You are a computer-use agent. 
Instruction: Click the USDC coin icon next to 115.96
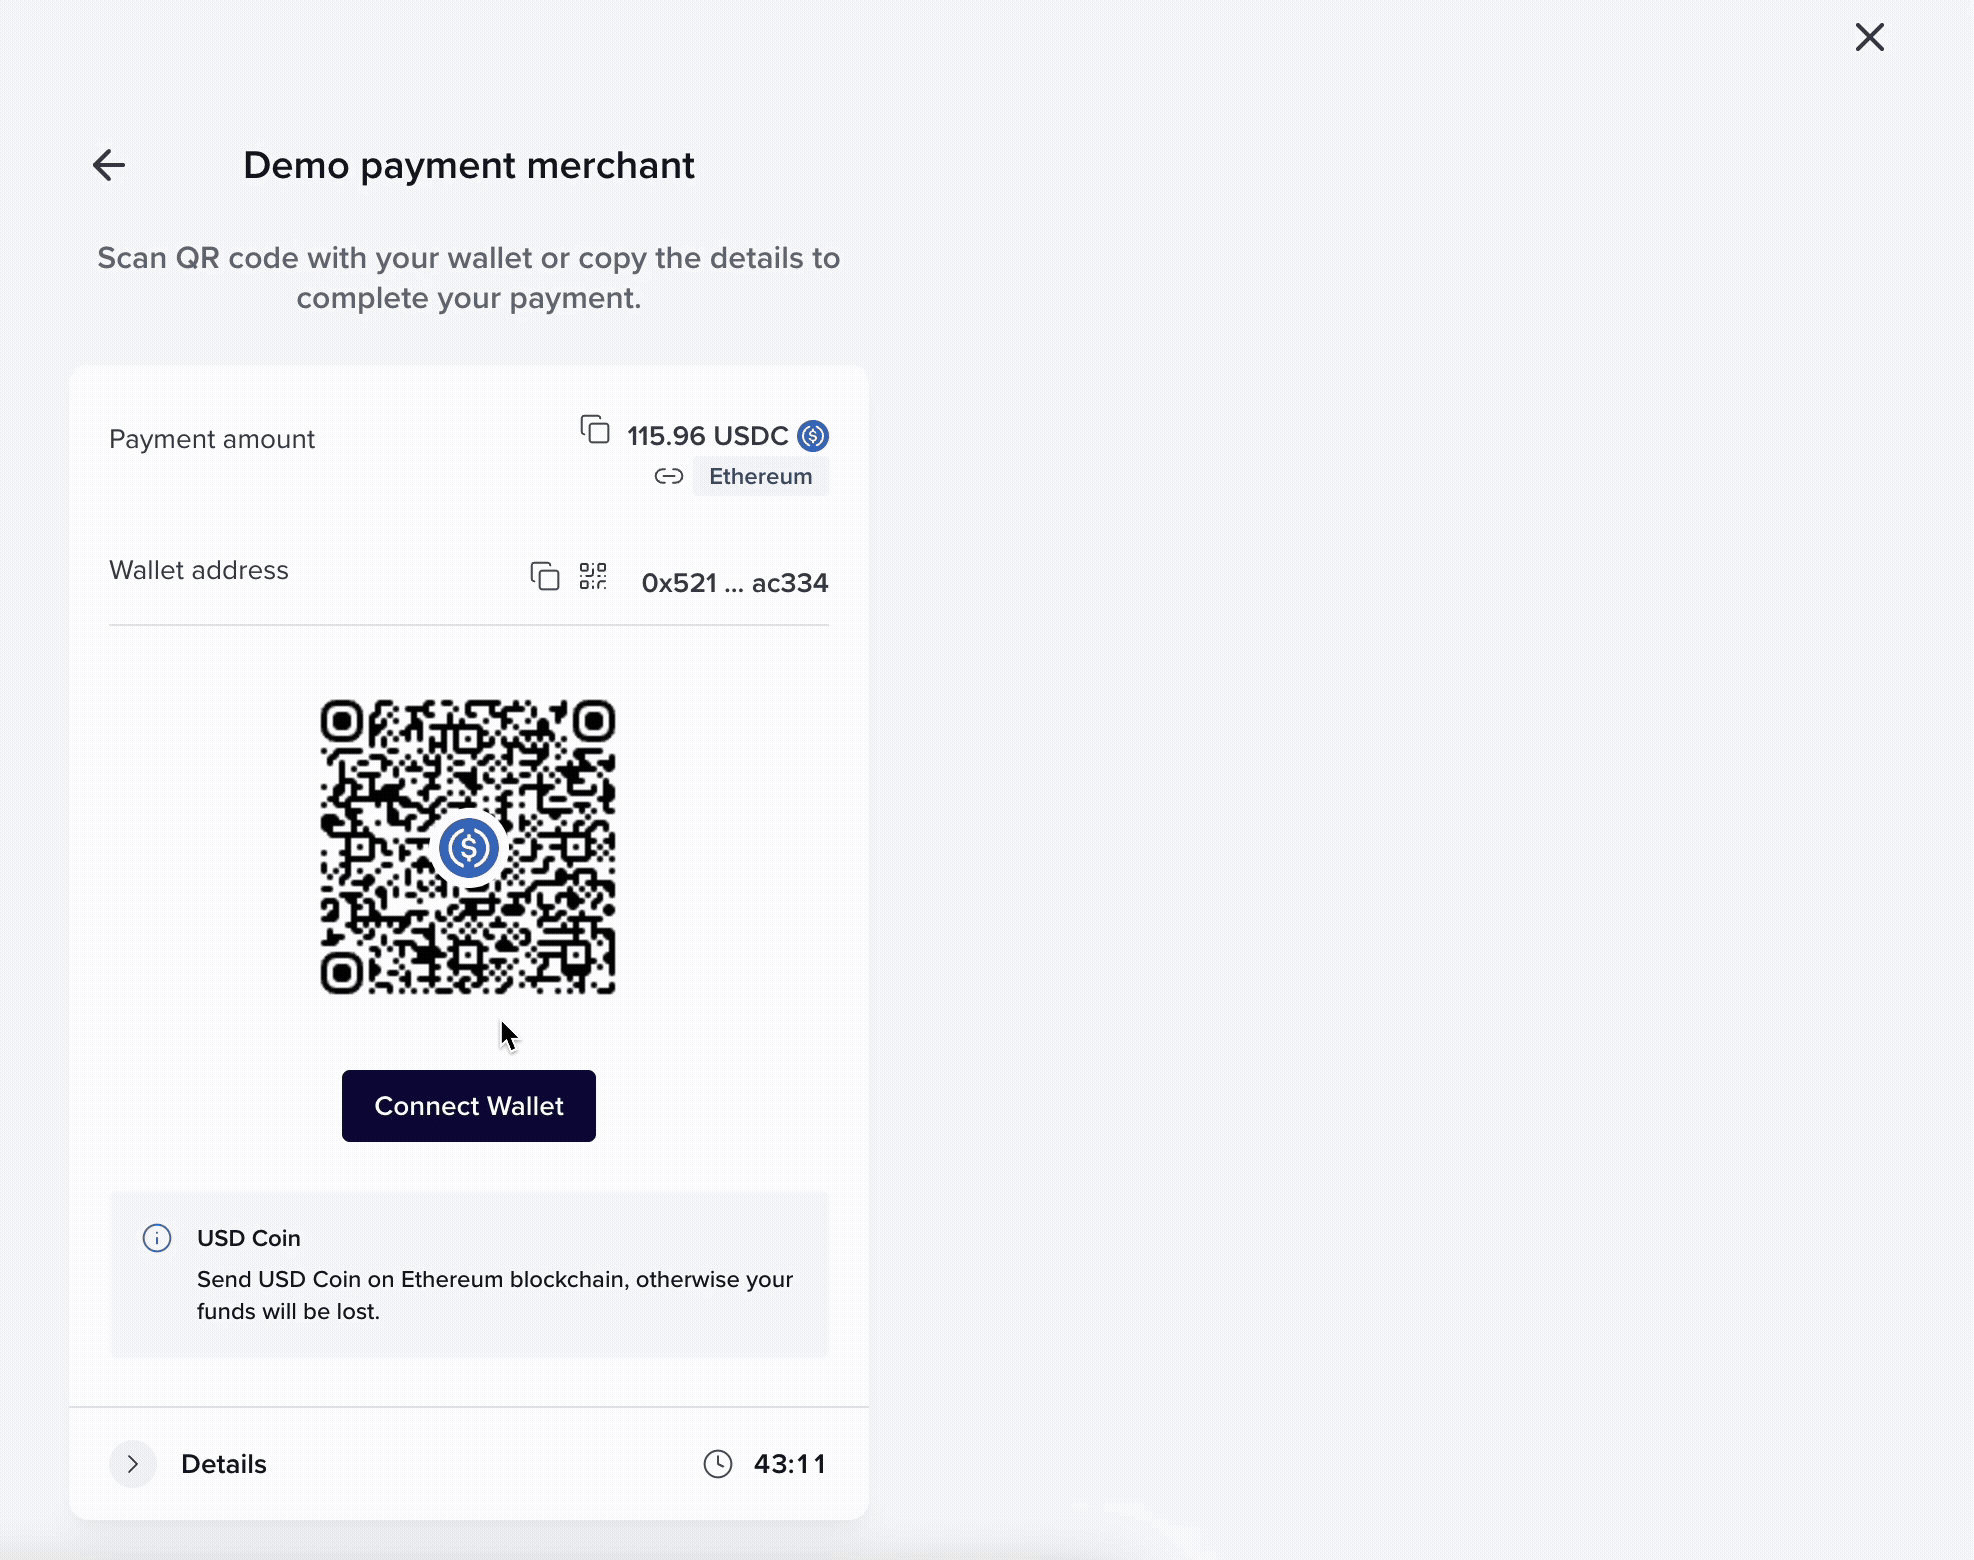(813, 435)
